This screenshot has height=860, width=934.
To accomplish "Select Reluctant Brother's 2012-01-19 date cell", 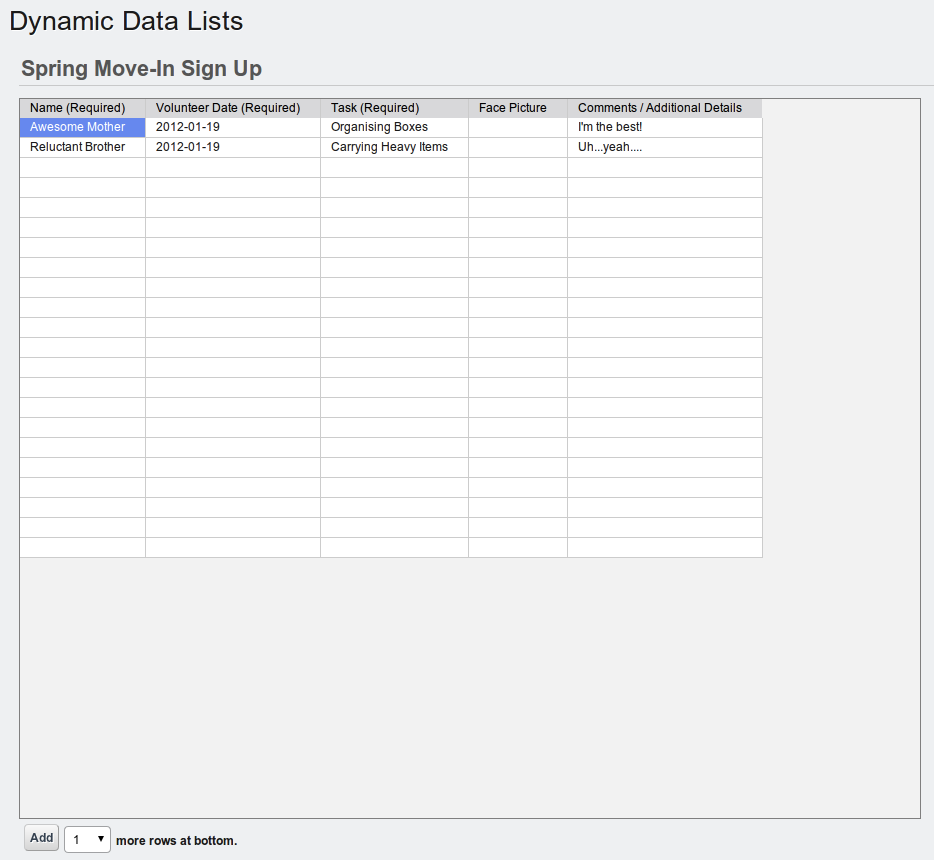I will coord(233,147).
